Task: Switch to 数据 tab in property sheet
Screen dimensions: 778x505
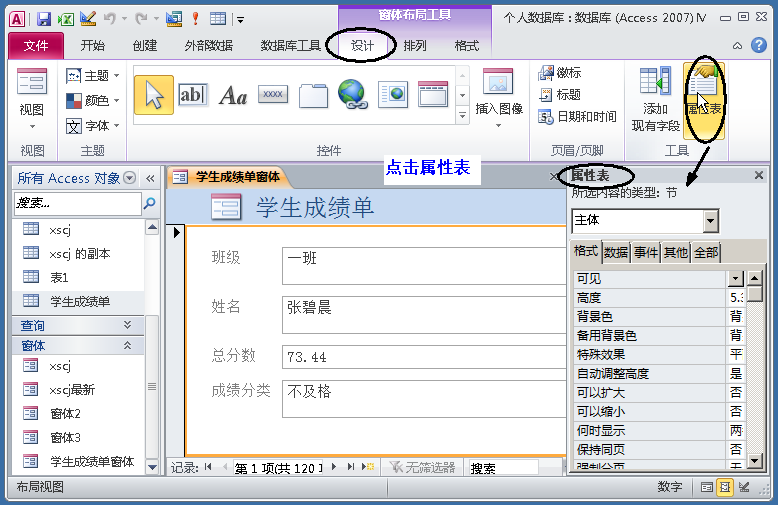Action: [616, 252]
